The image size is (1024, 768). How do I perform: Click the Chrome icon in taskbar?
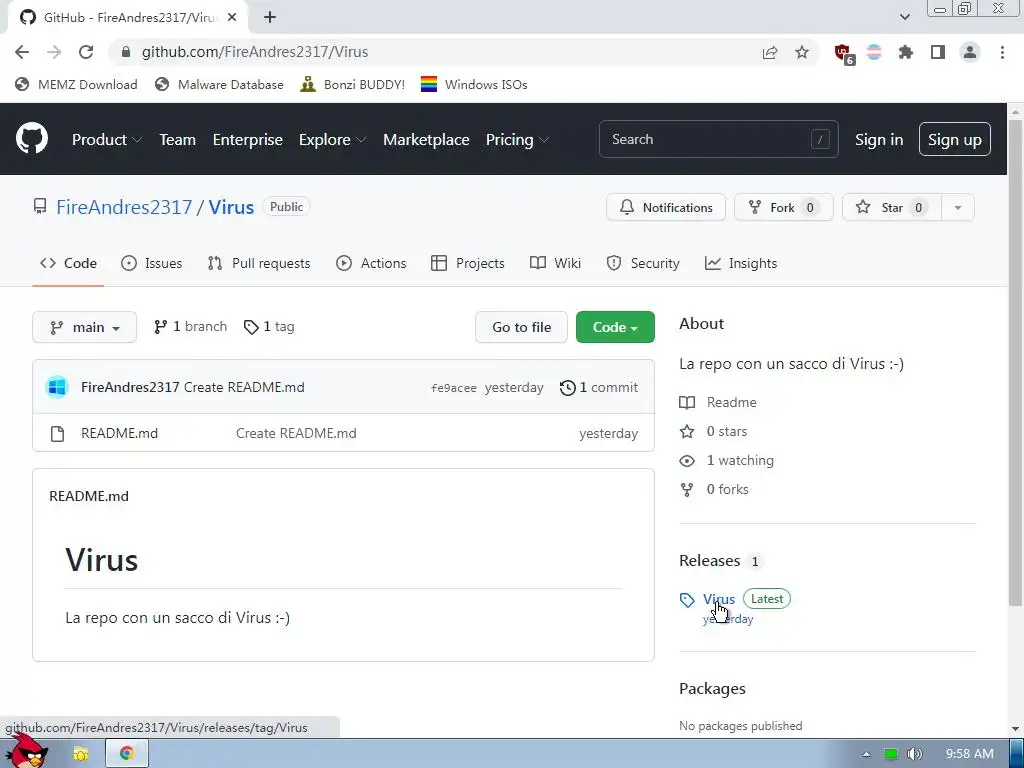point(127,753)
